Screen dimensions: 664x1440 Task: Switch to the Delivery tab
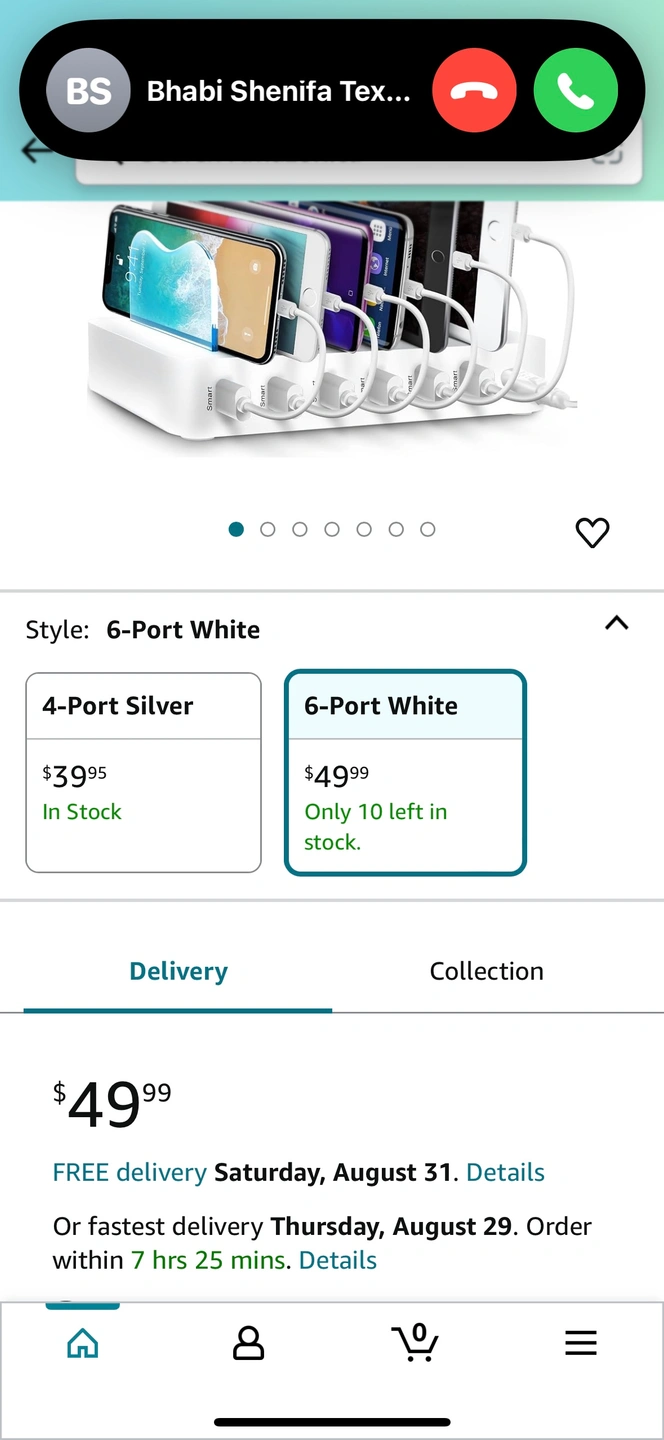click(x=178, y=971)
